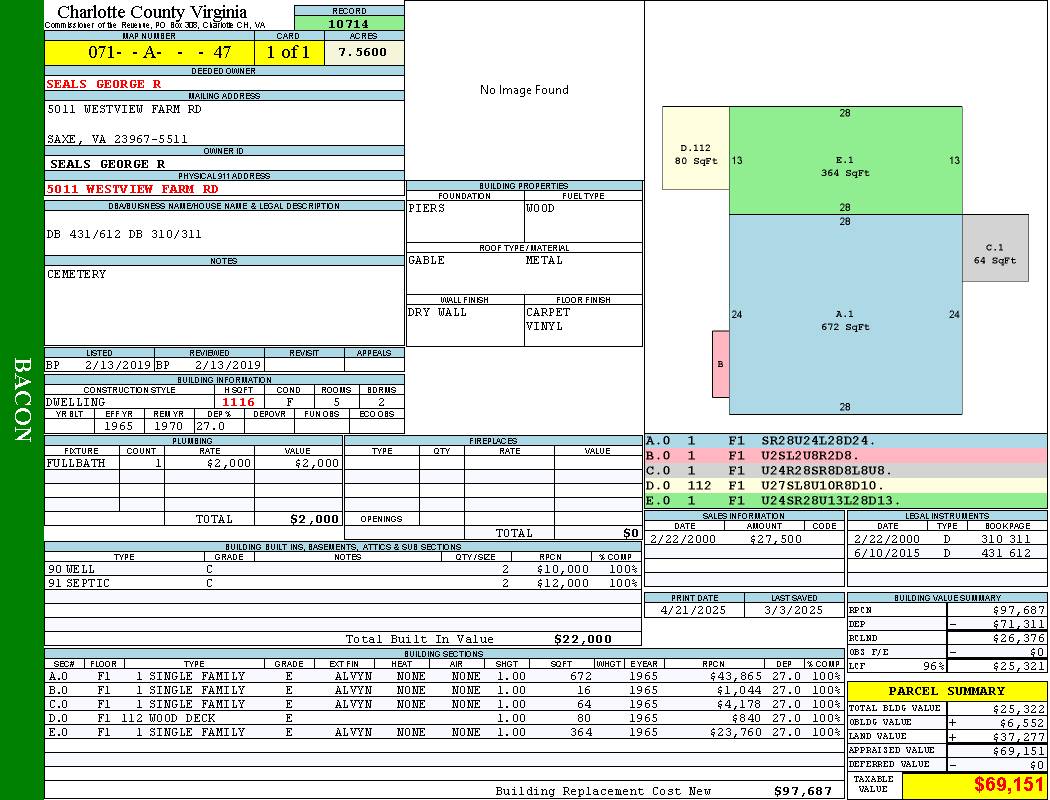Select sketch legend row E.0 U24SR28U13L28D13
1050x800 pixels.
pyautogui.click(x=845, y=500)
